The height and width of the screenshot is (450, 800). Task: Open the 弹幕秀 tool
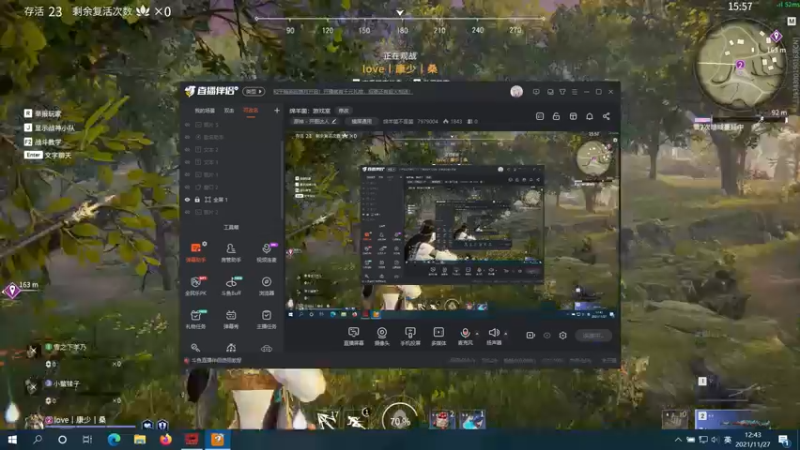point(231,319)
